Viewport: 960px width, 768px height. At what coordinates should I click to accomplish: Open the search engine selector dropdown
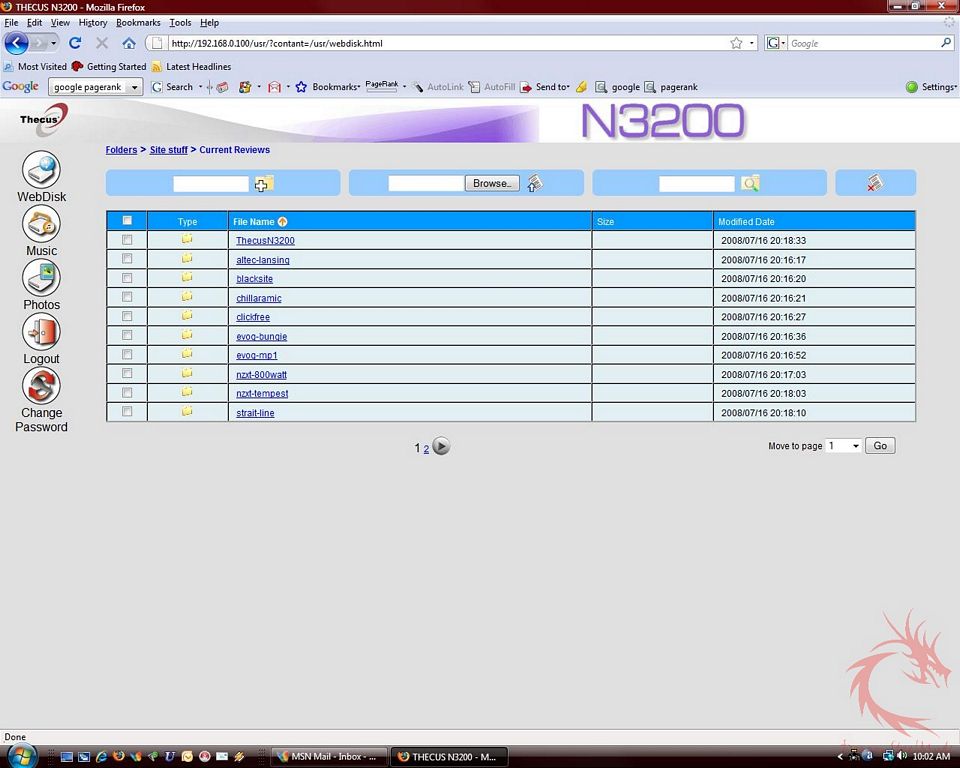(x=775, y=43)
